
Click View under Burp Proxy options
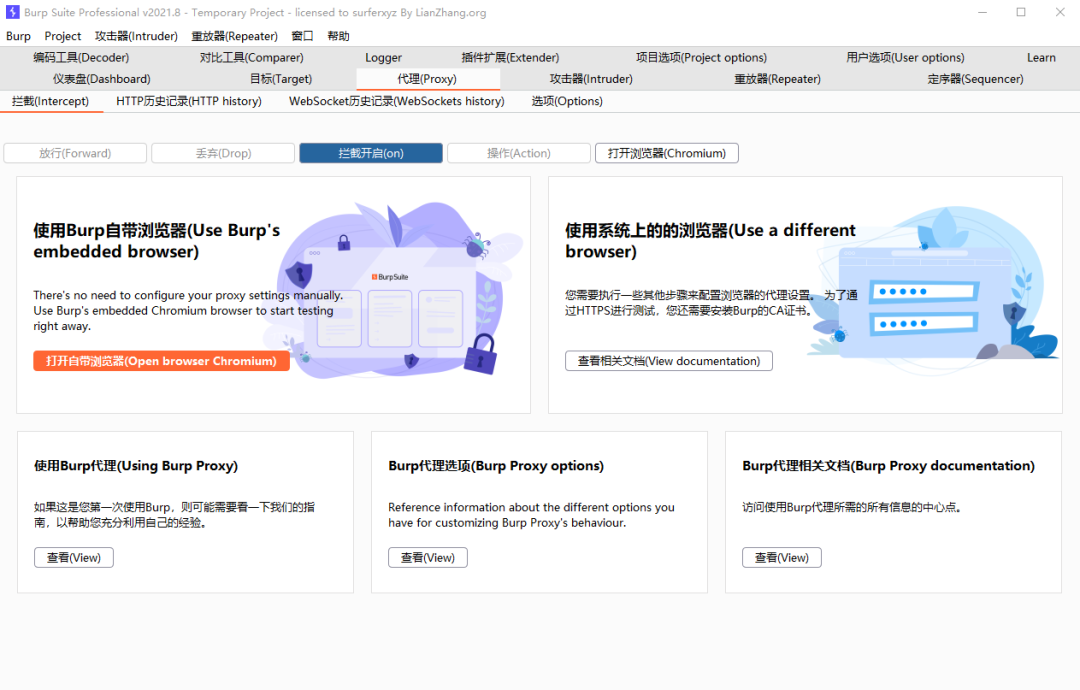click(428, 558)
